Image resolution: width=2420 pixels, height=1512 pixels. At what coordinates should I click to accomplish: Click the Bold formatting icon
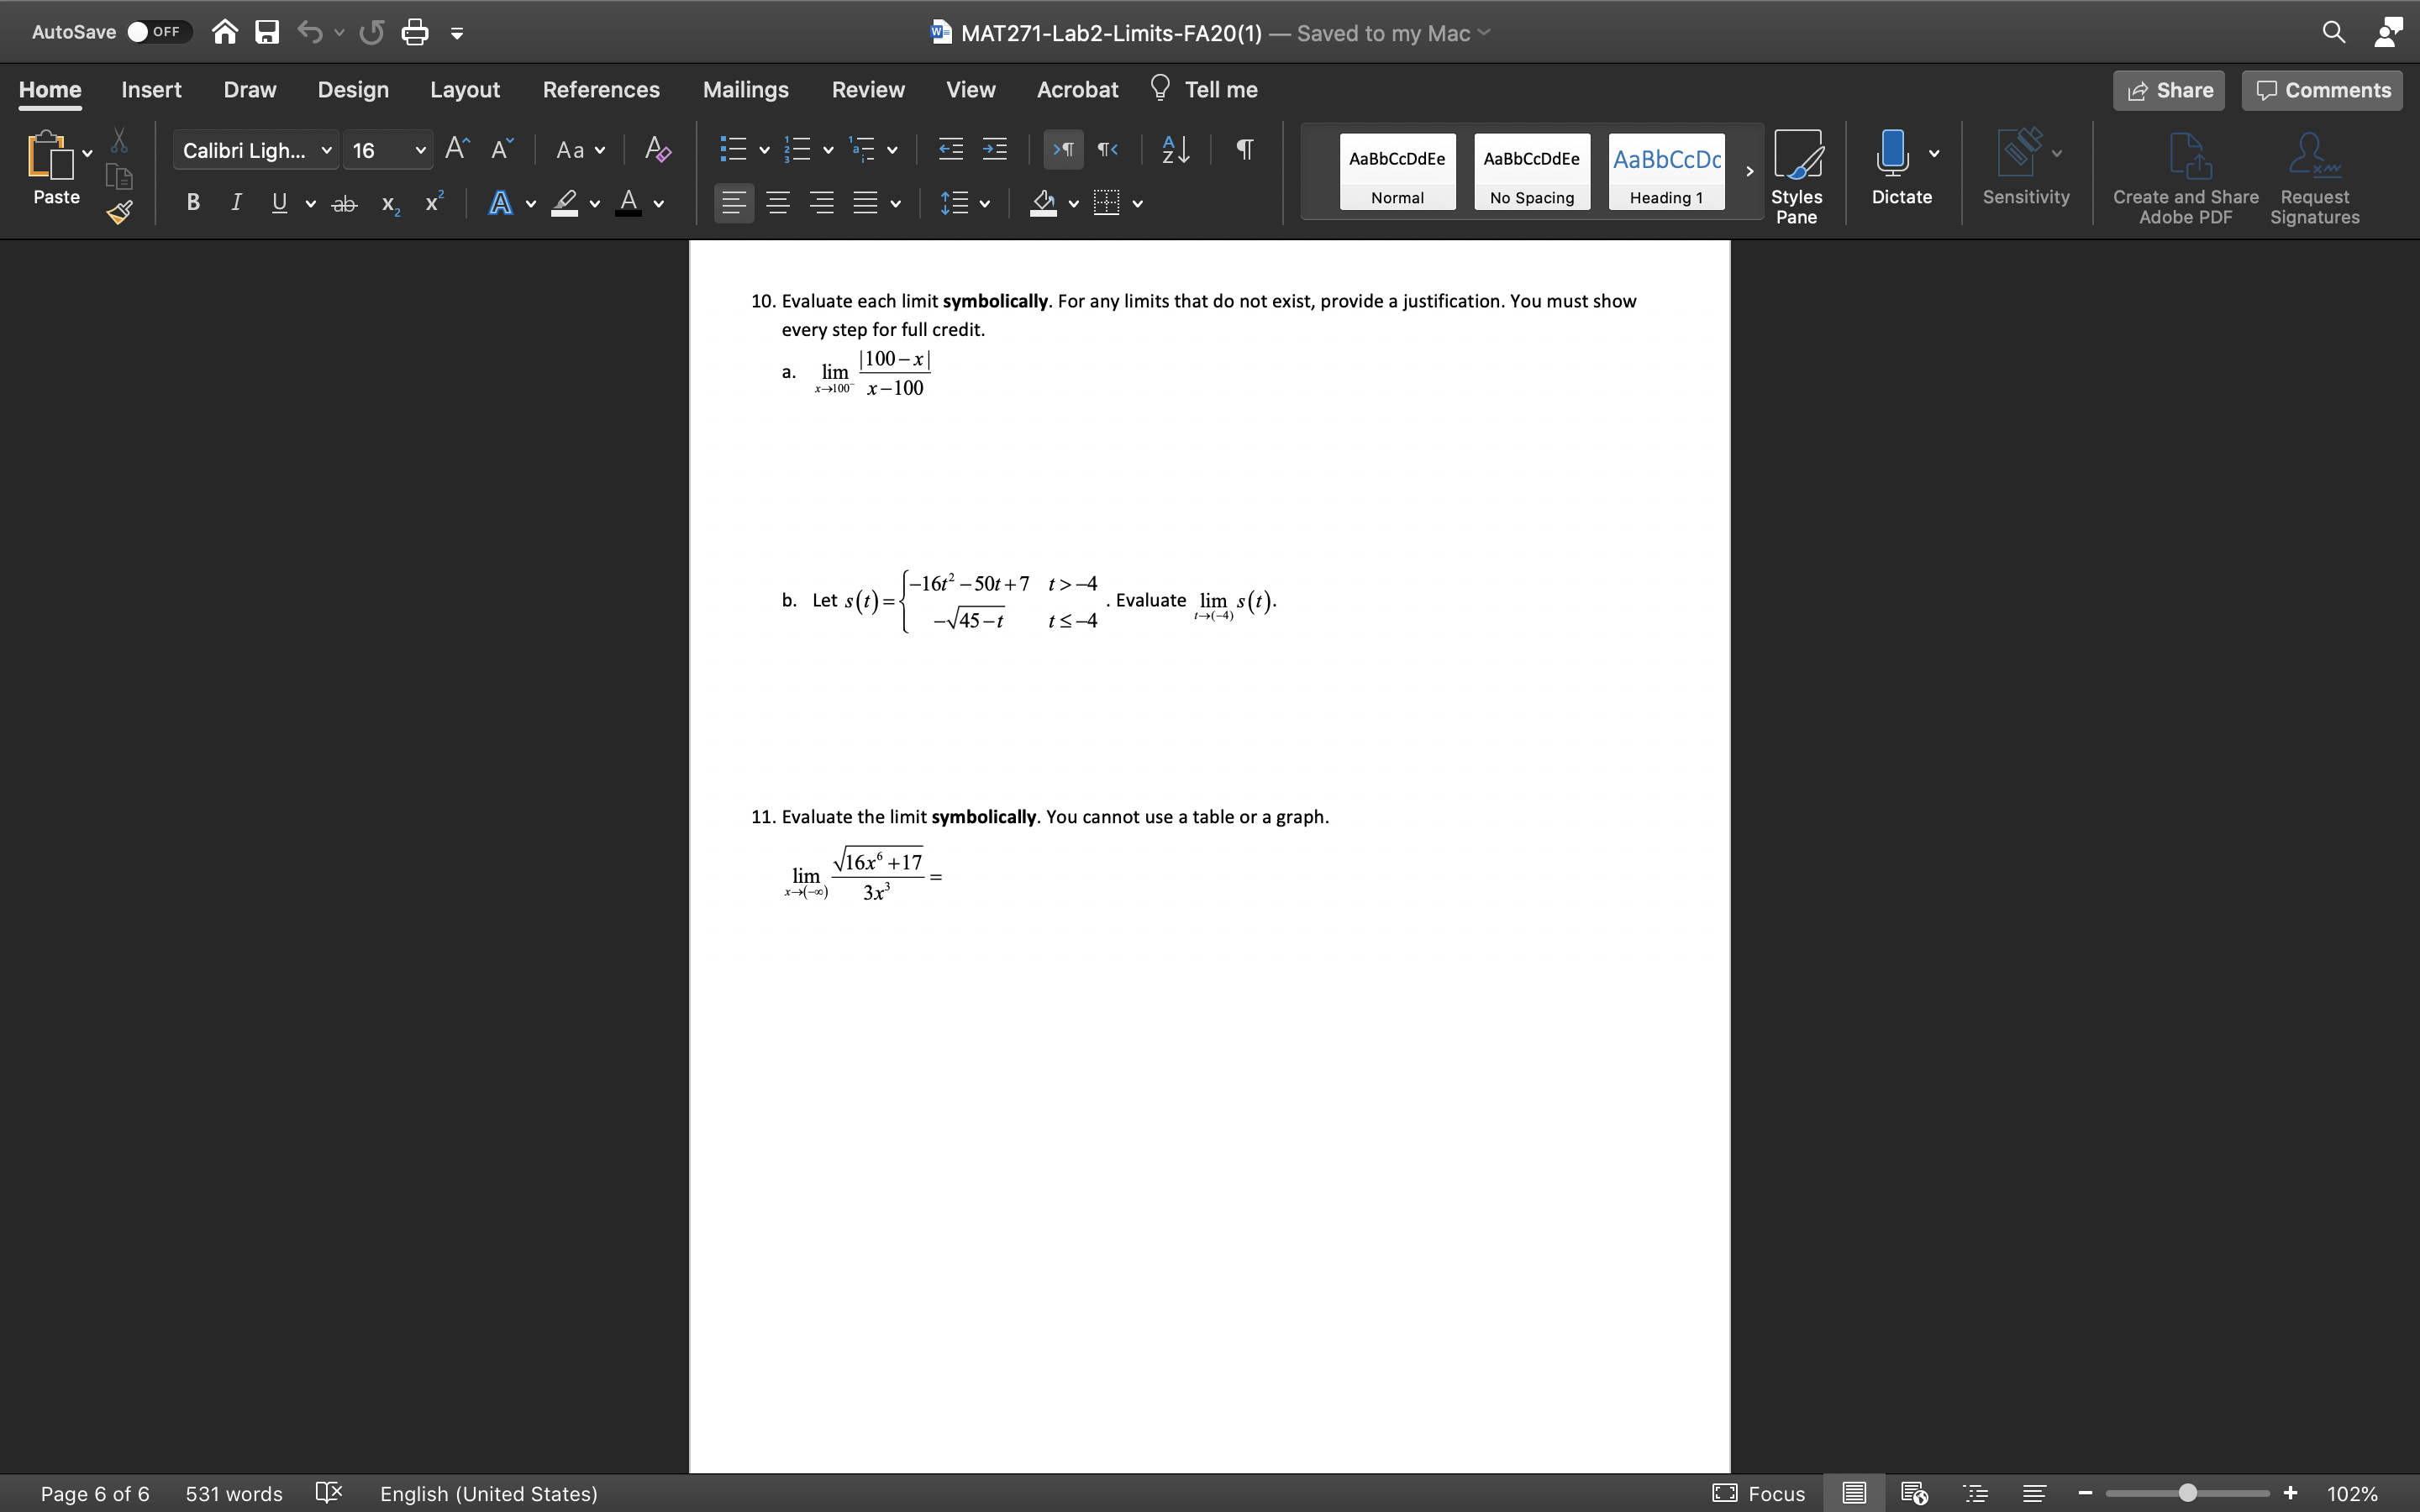(x=192, y=204)
